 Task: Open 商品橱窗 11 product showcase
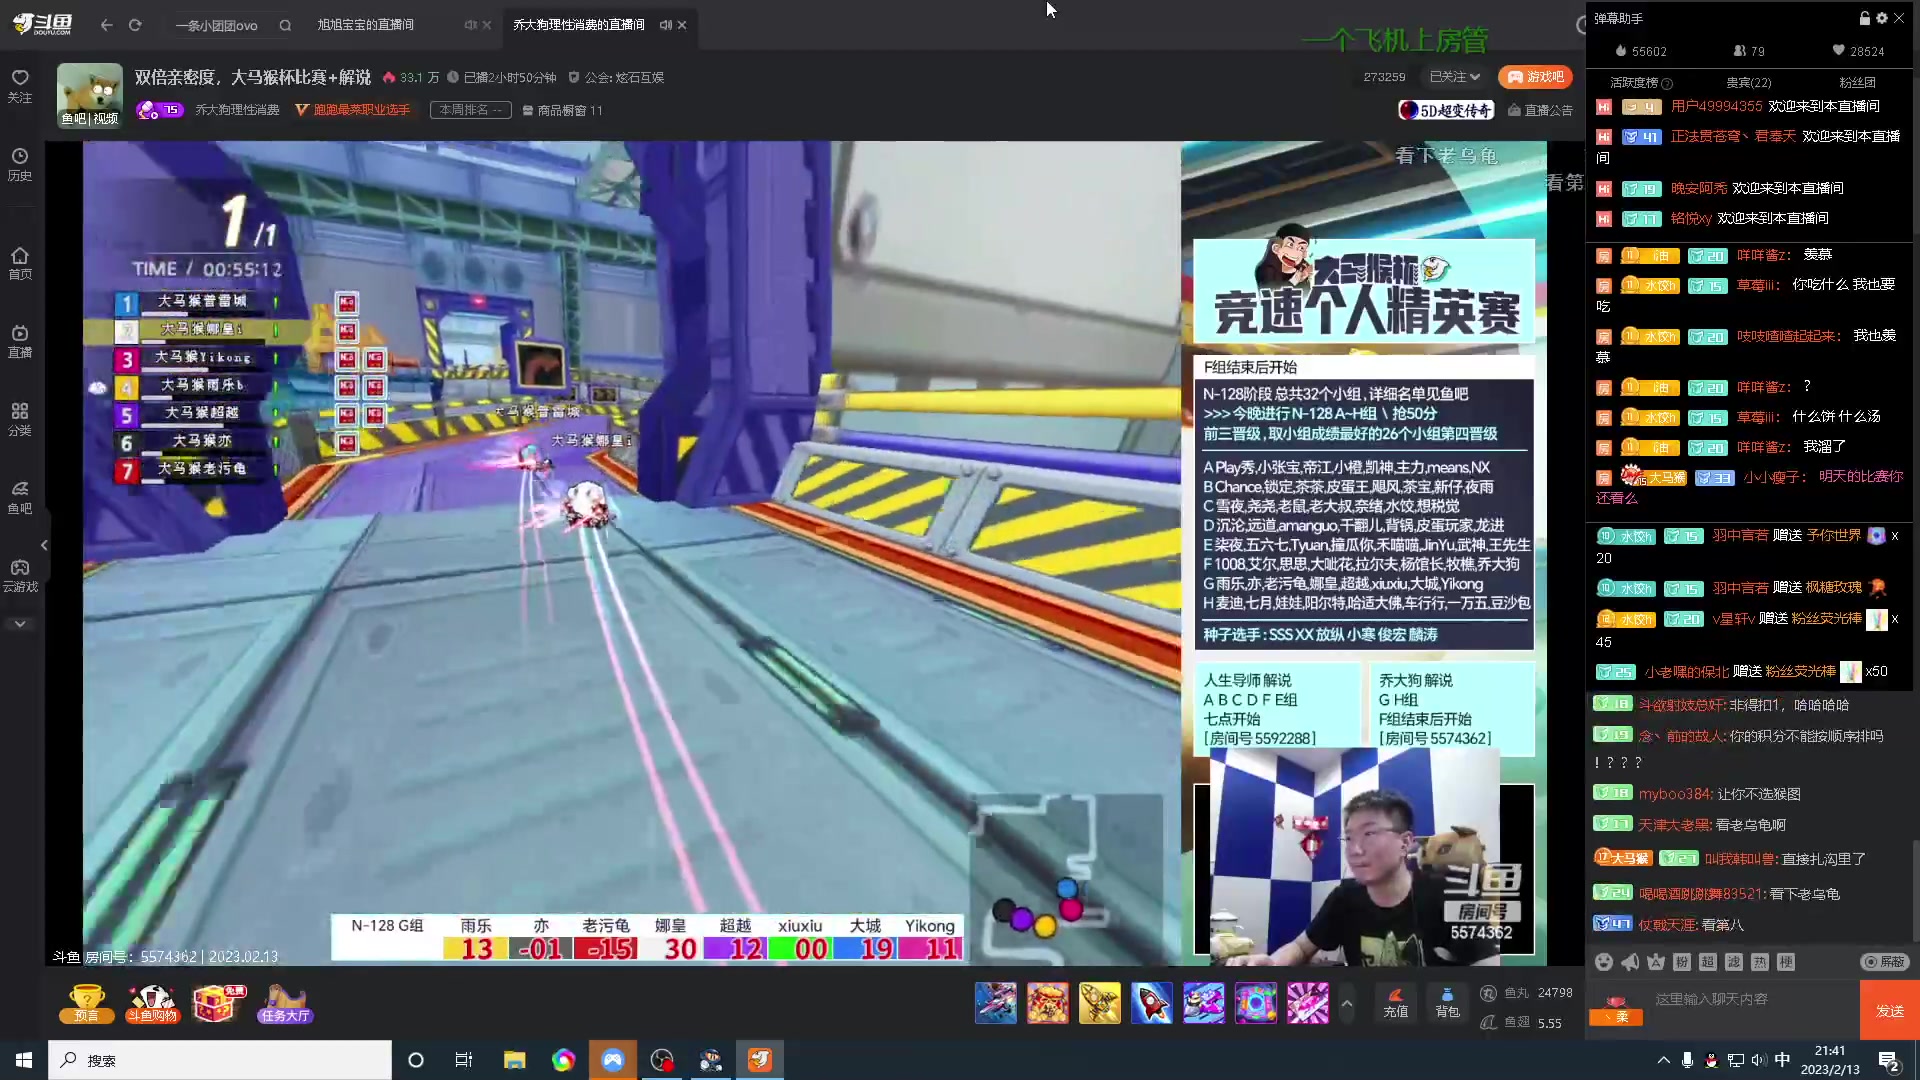(562, 110)
